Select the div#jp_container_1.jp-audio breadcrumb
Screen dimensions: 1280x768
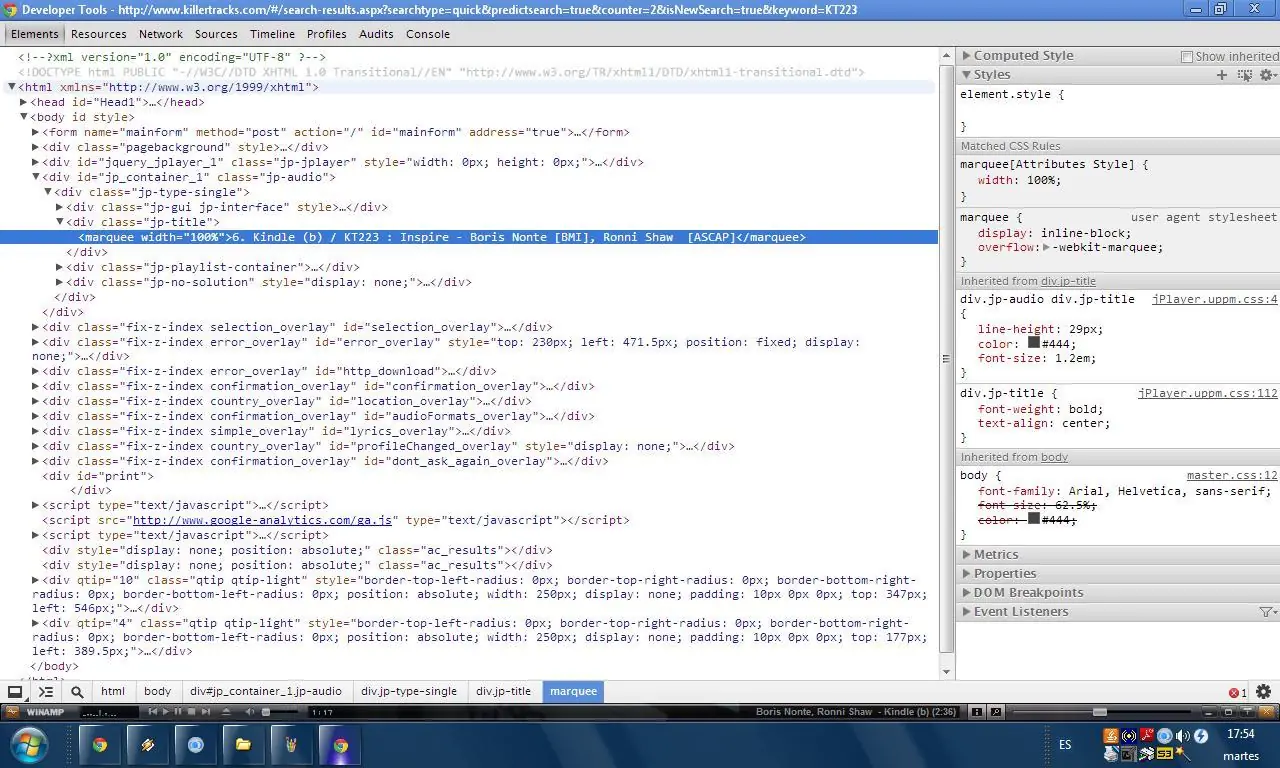click(266, 691)
